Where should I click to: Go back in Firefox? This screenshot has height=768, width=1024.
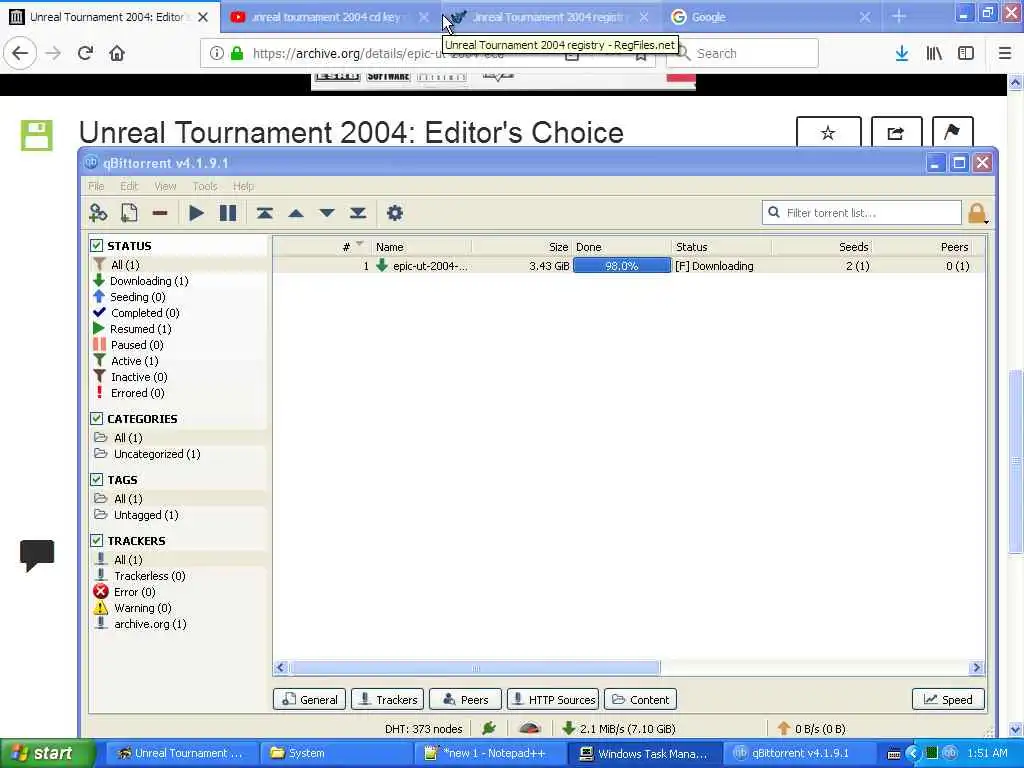20,53
